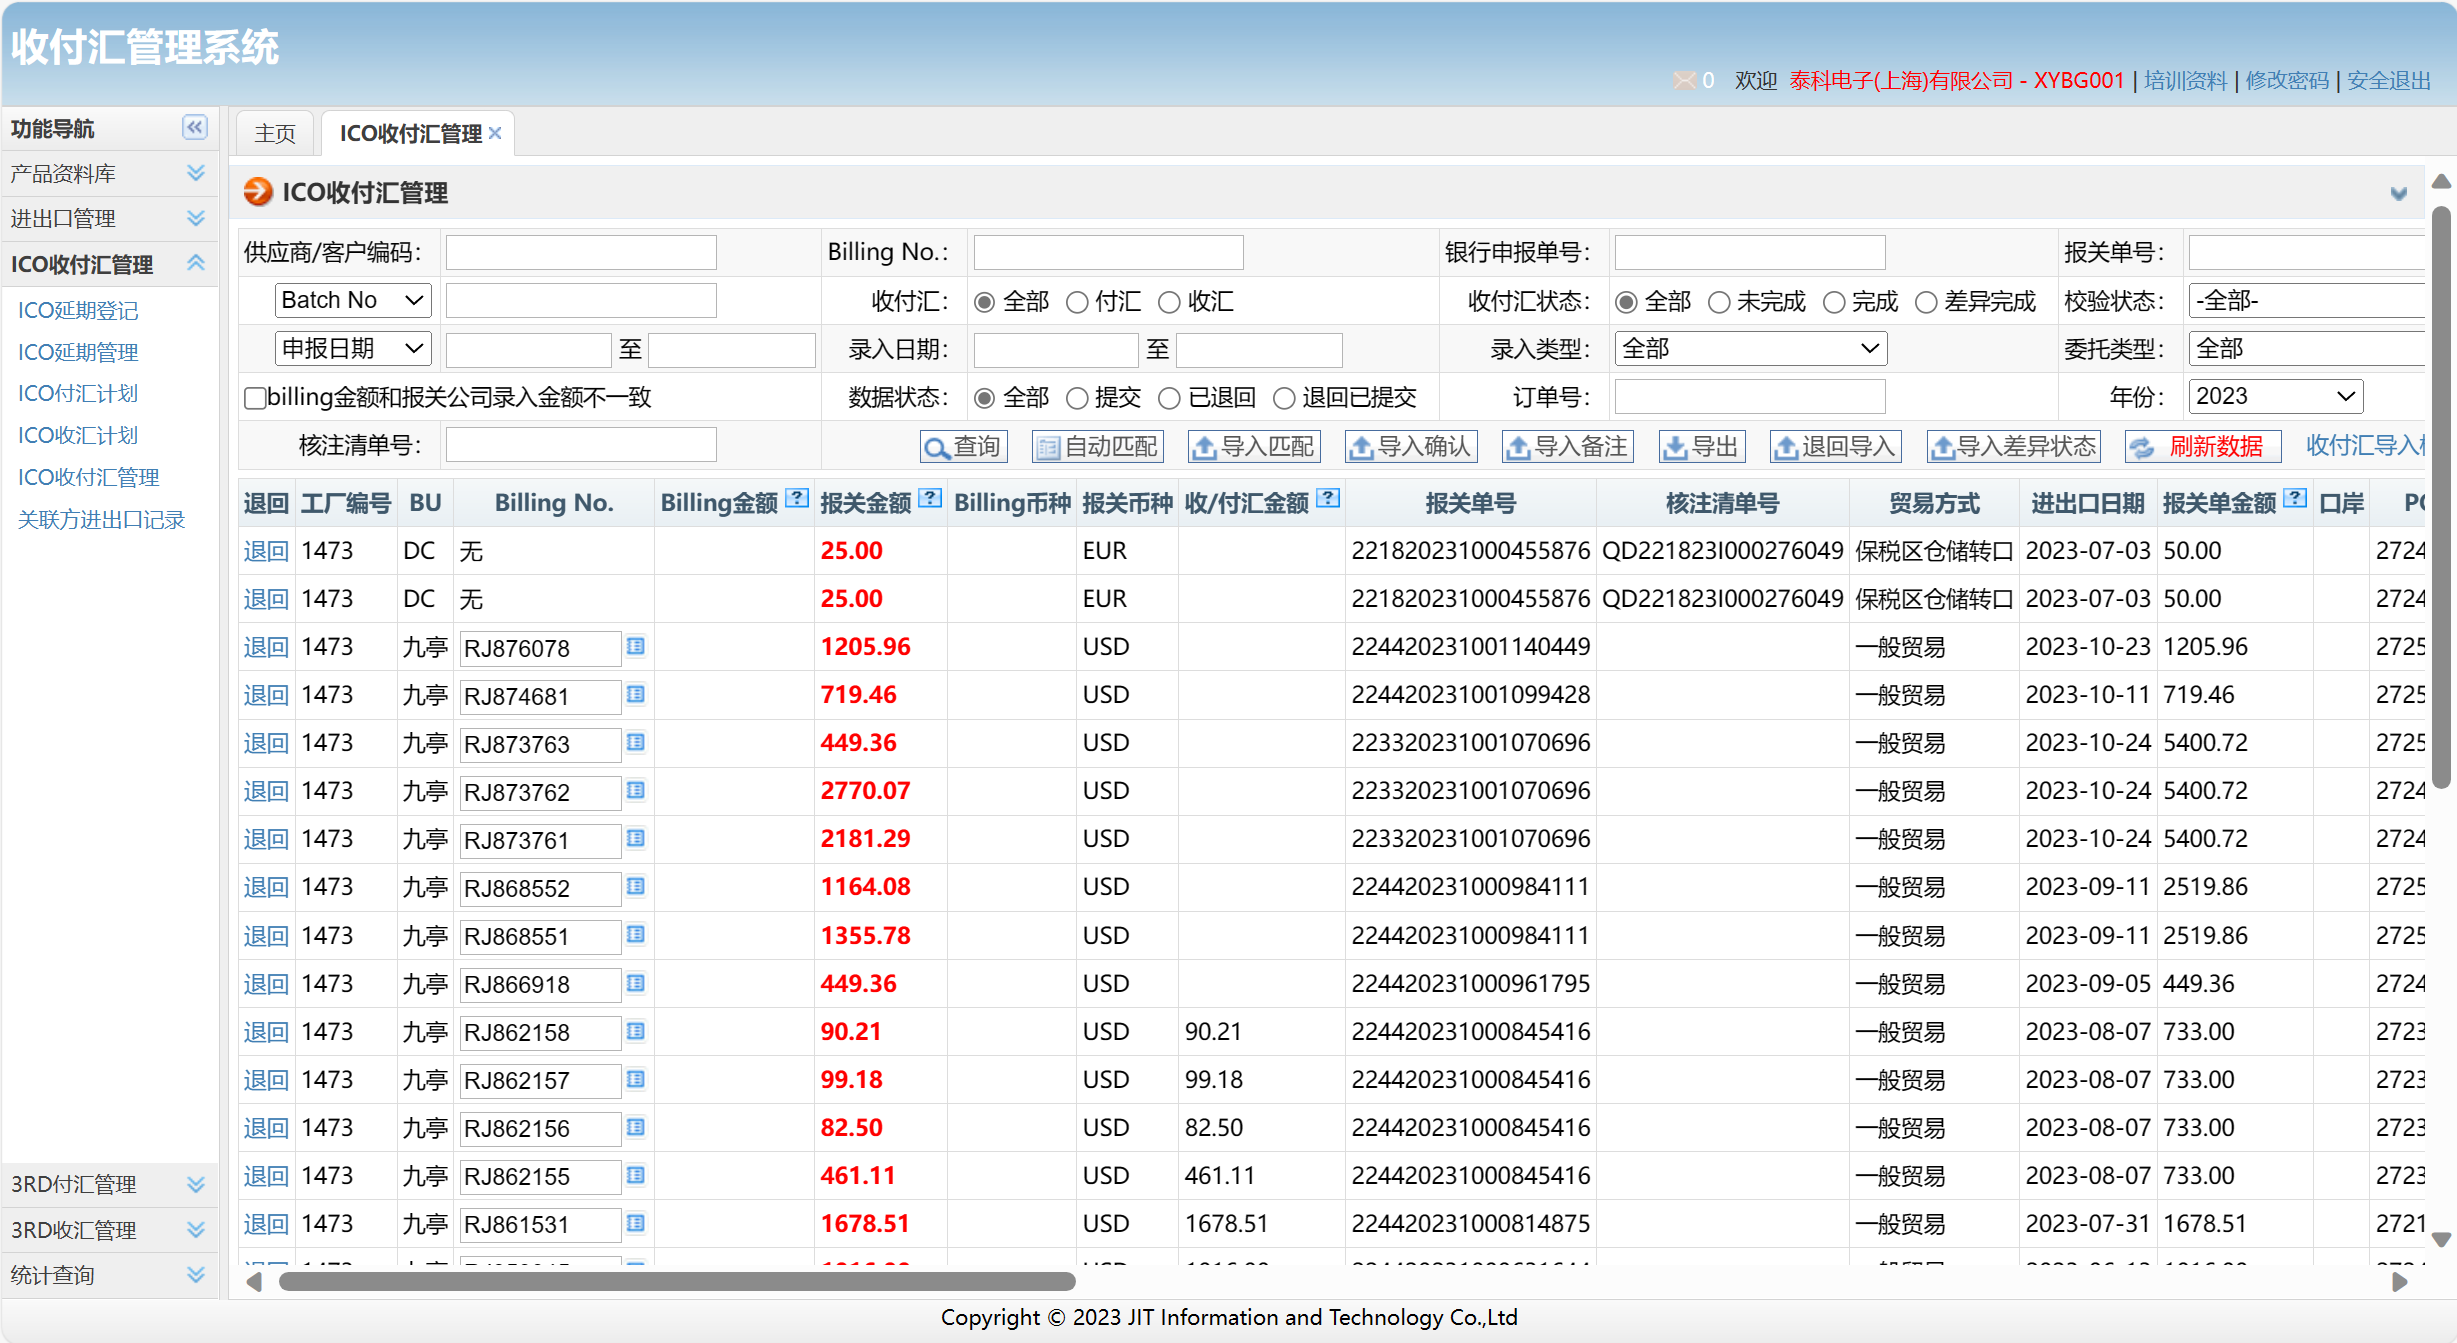The image size is (2457, 1343).
Task: Click the 导入确认 button
Action: click(x=1410, y=446)
